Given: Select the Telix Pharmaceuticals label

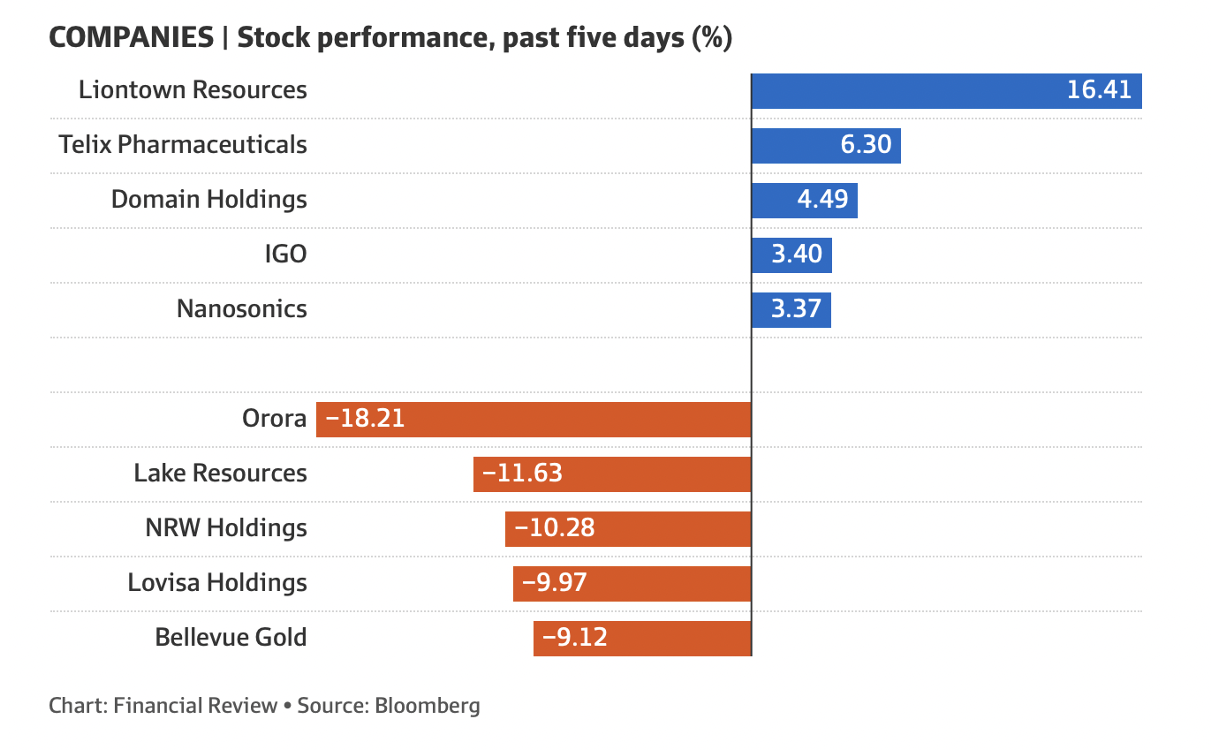Looking at the screenshot, I should pos(182,145).
